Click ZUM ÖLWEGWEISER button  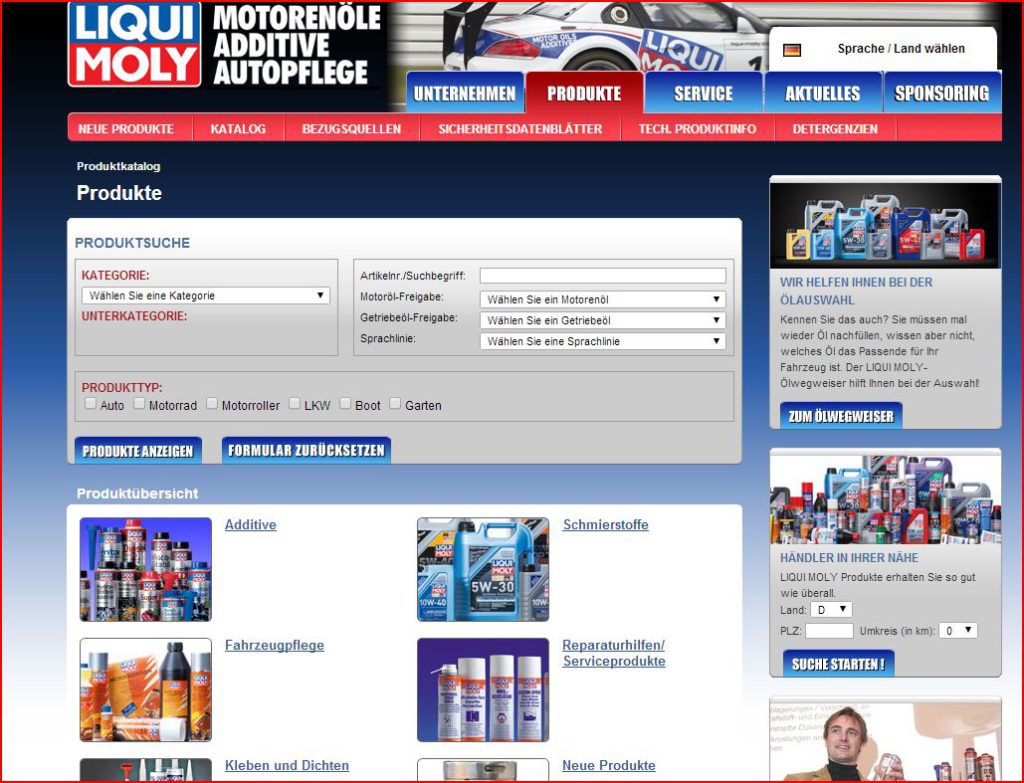point(841,416)
